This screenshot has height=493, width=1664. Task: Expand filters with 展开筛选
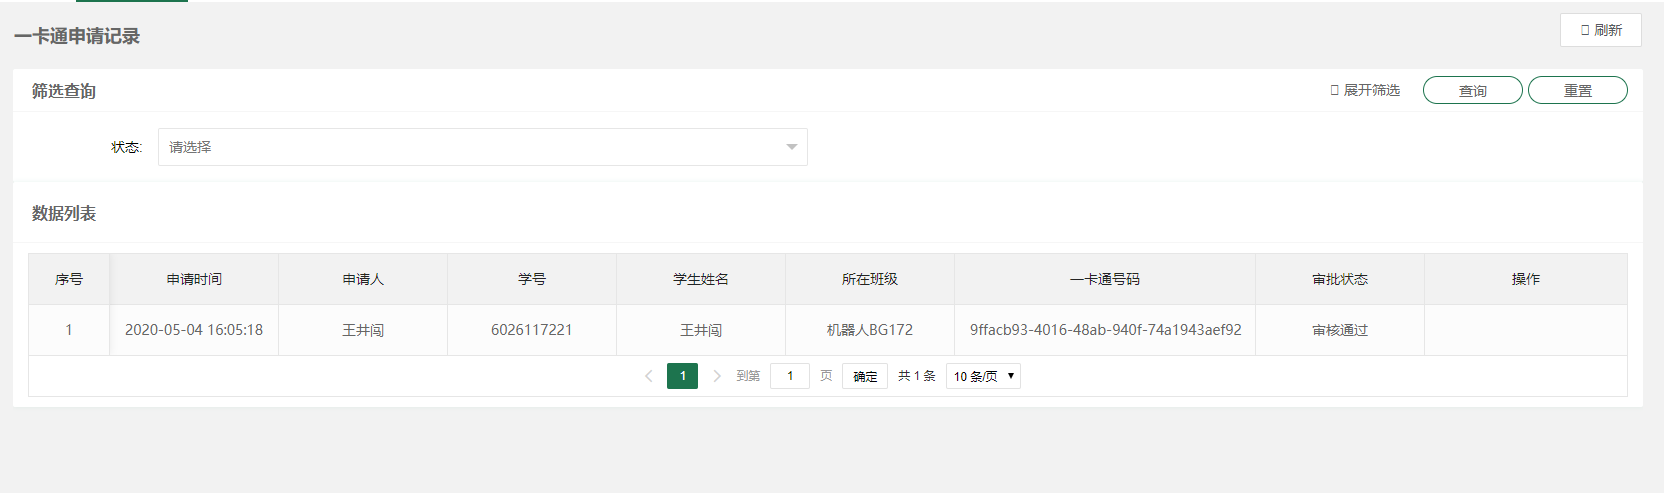point(1365,90)
